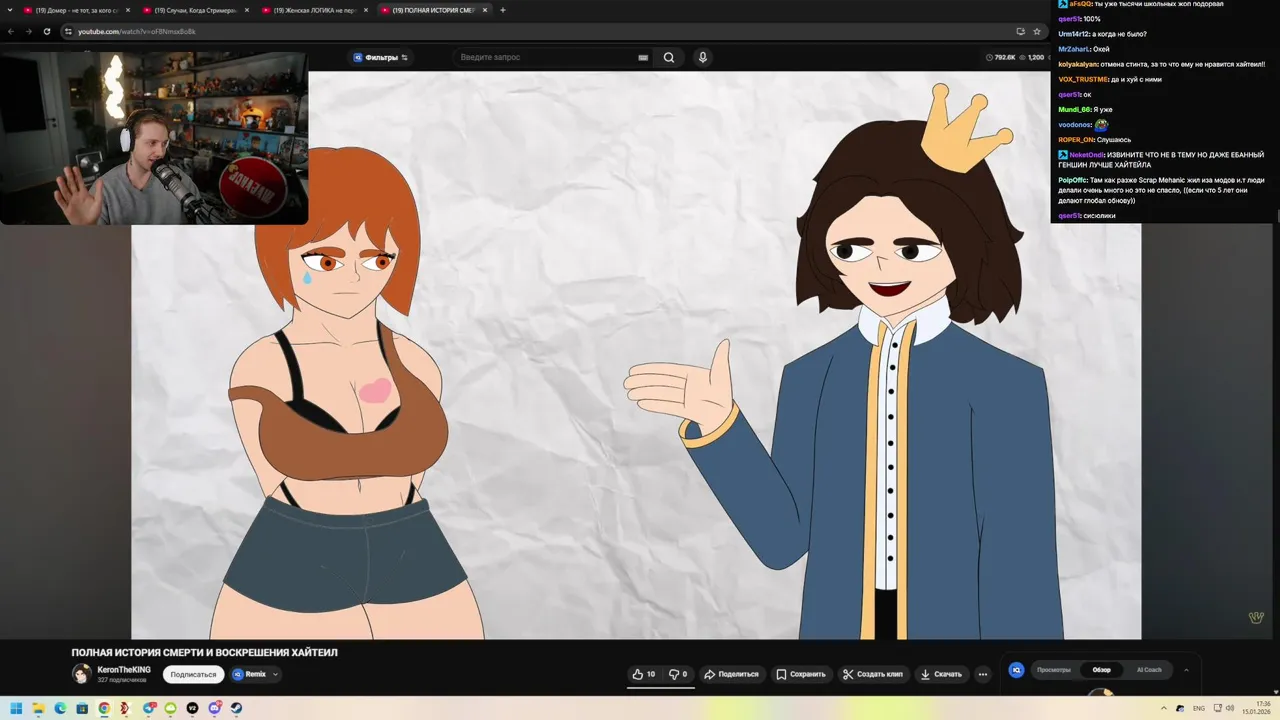The height and width of the screenshot is (720, 1280).
Task: Click the browser forward arrow
Action: coord(28,31)
